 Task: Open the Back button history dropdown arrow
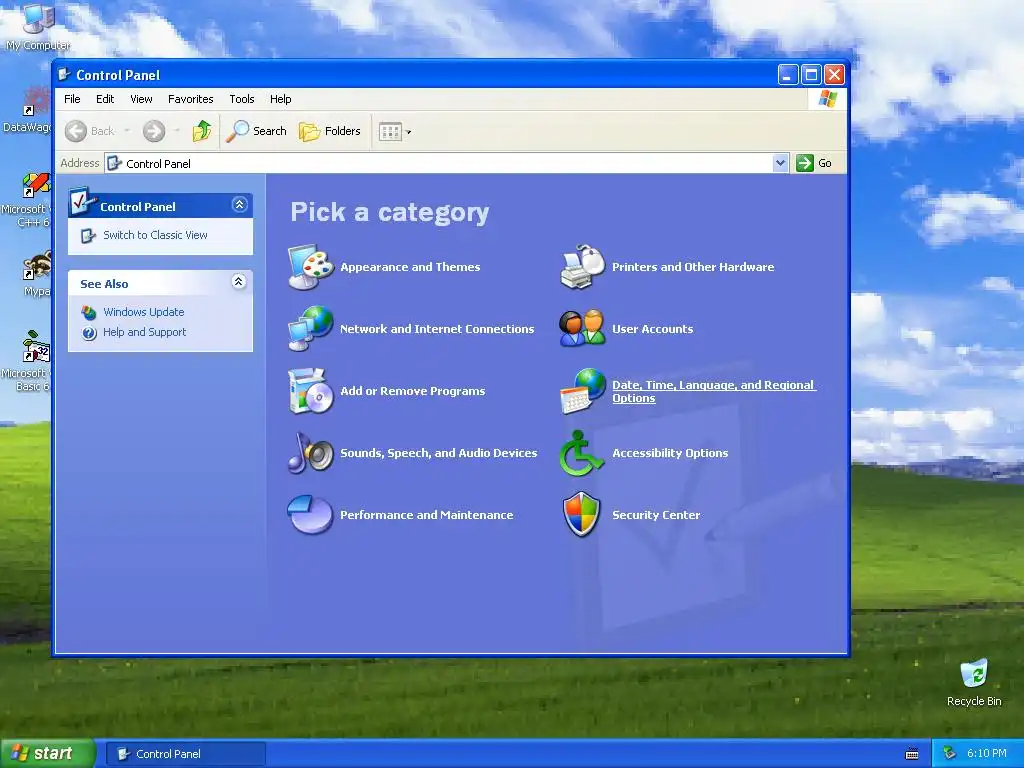tap(127, 131)
